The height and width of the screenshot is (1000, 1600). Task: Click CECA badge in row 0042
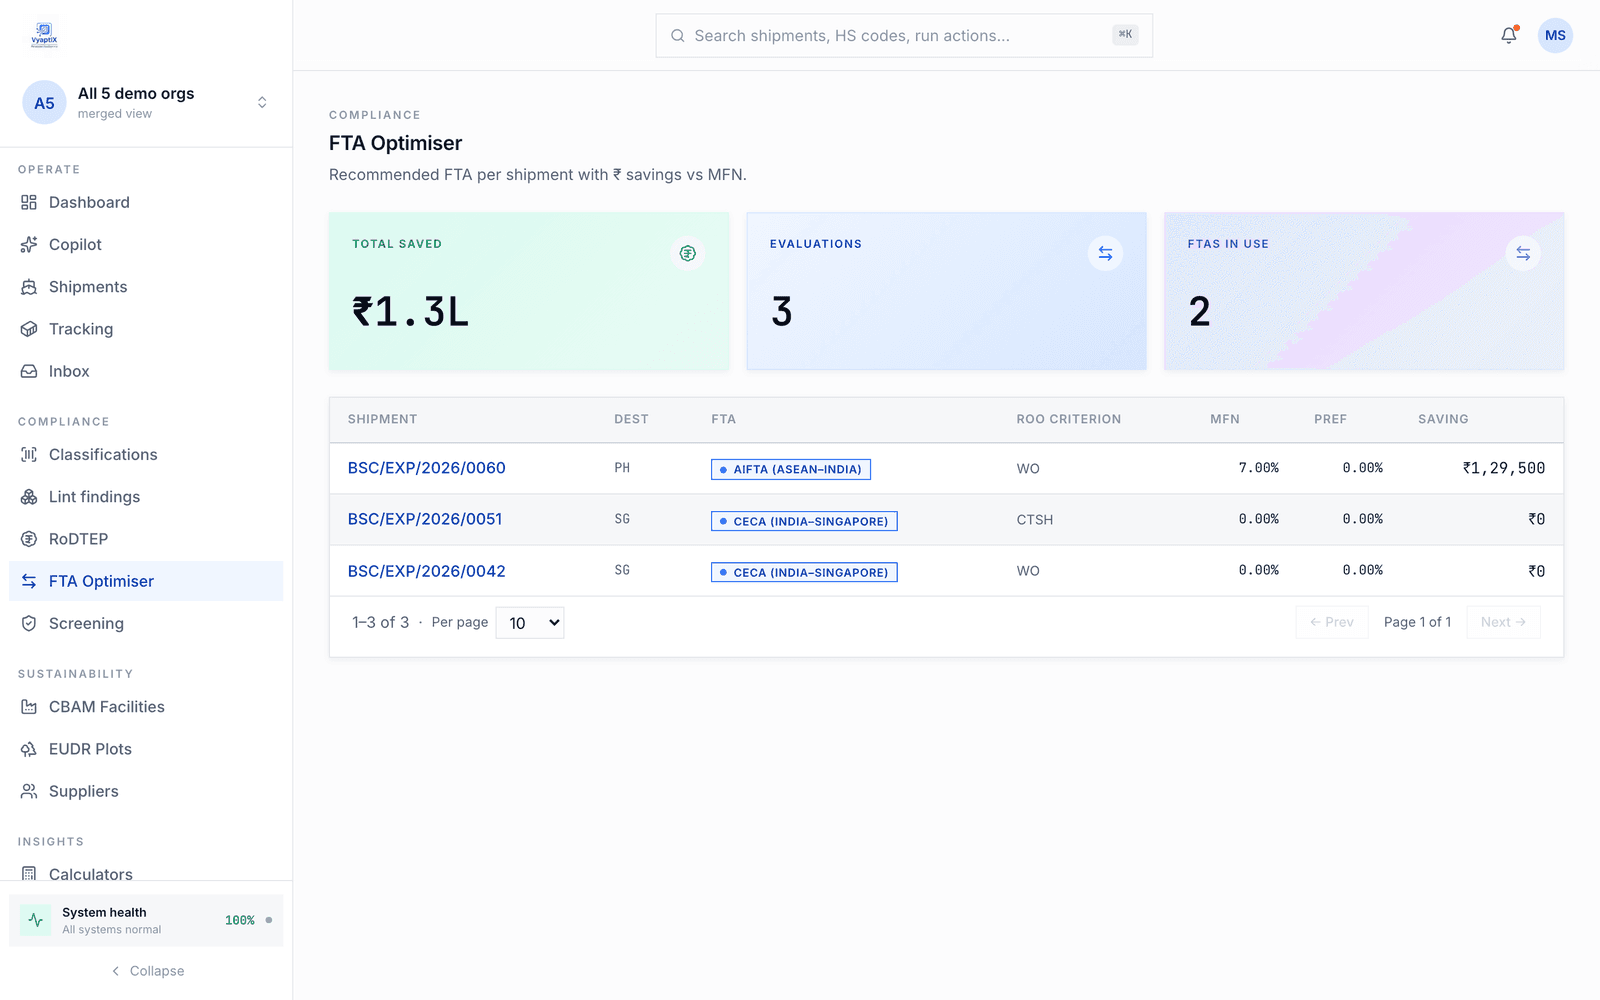pyautogui.click(x=804, y=572)
